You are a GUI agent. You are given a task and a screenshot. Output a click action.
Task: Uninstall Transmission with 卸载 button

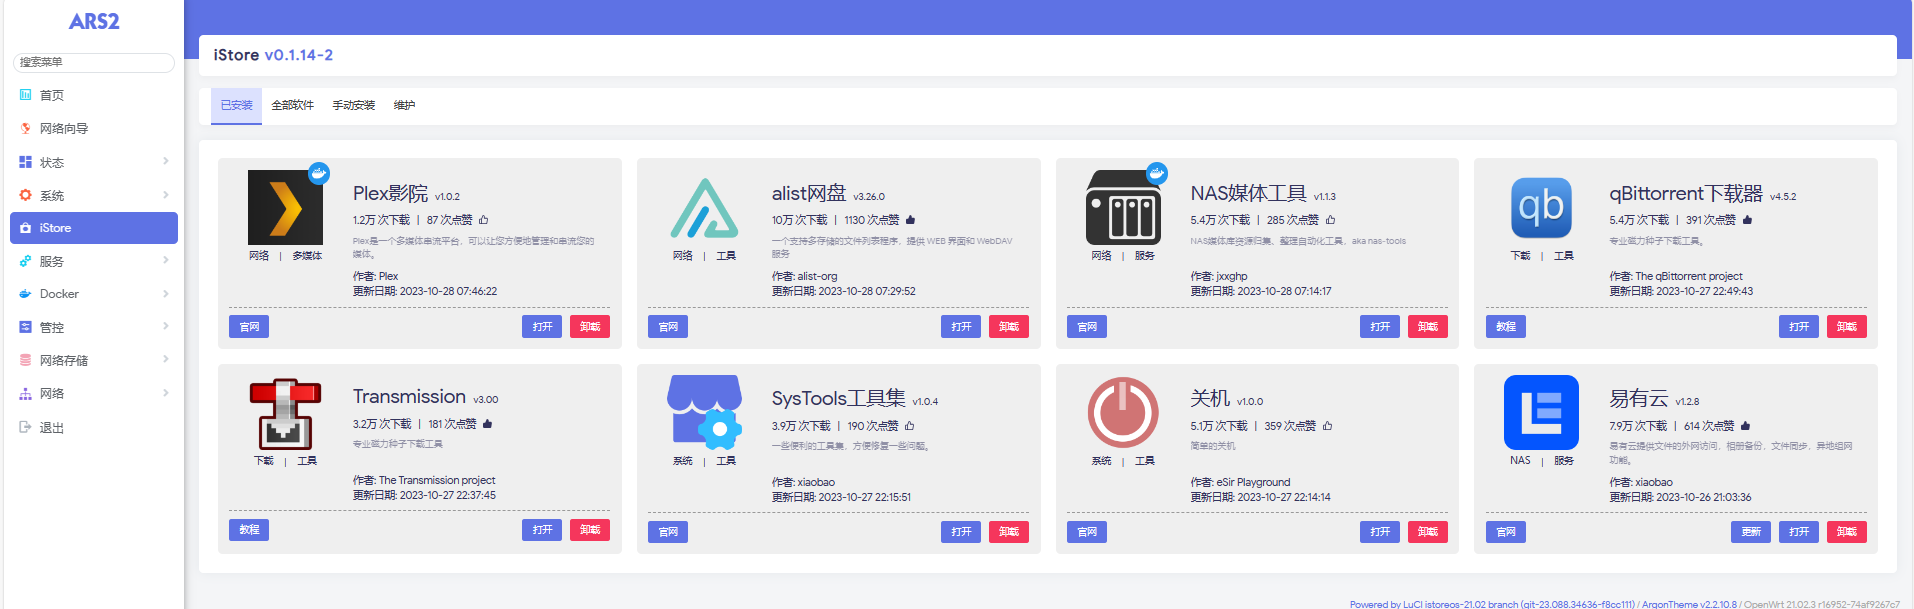coord(589,530)
